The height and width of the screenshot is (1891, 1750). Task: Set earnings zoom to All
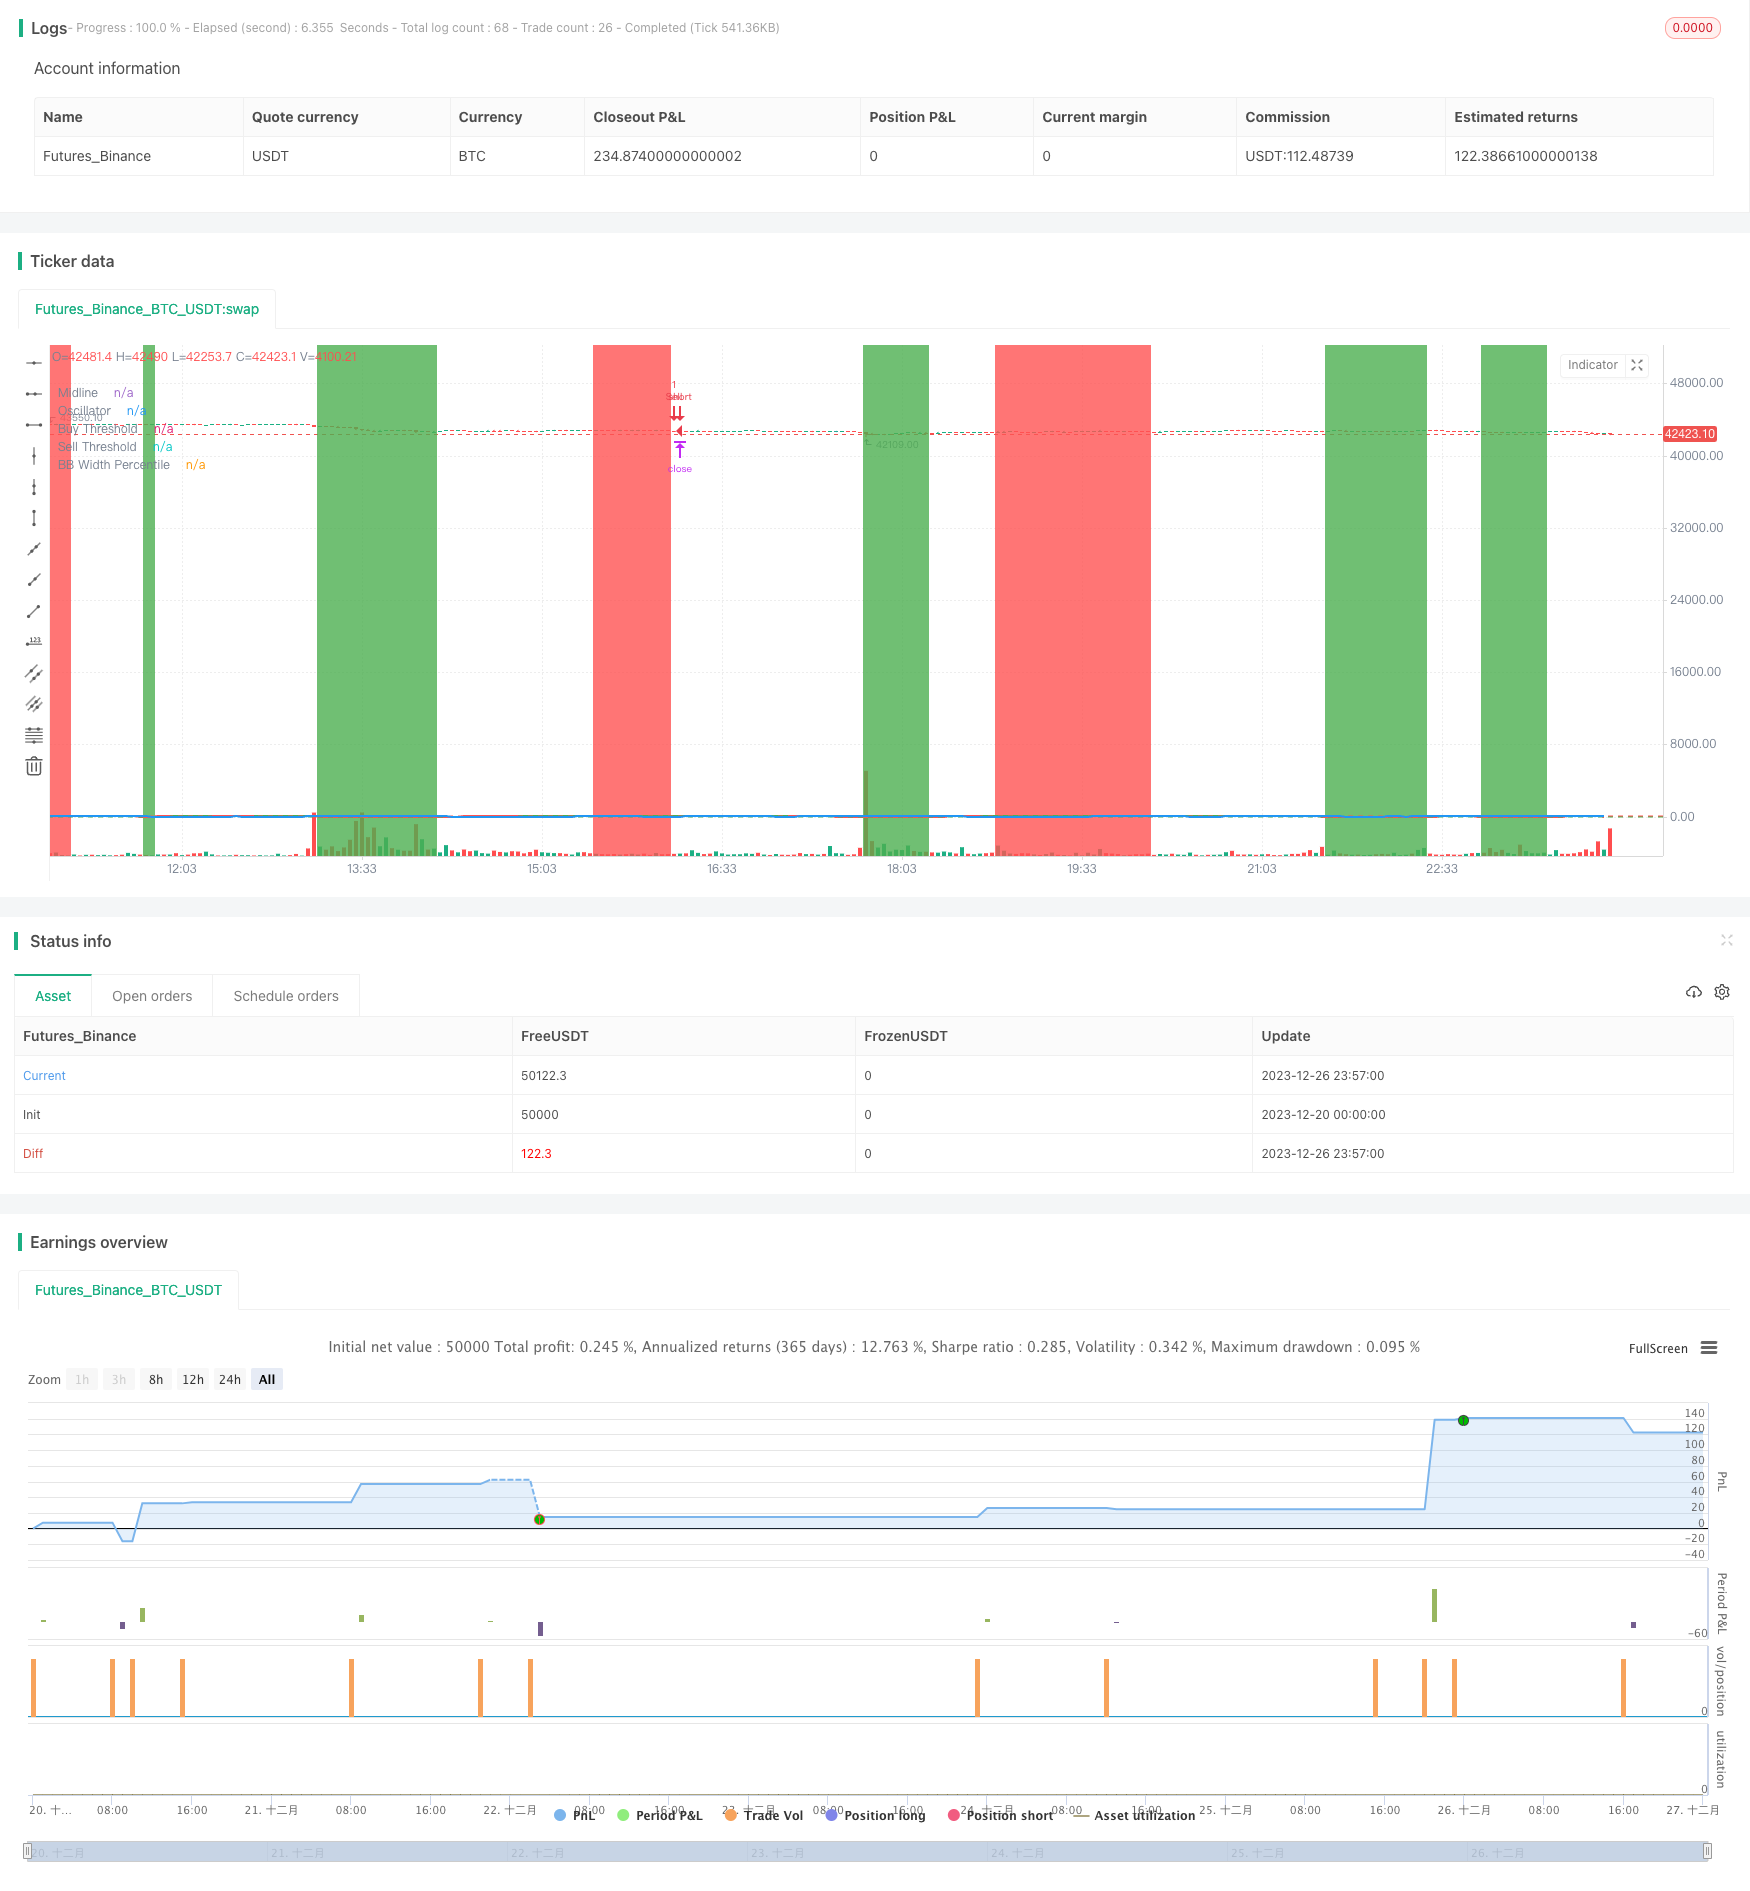pos(267,1379)
